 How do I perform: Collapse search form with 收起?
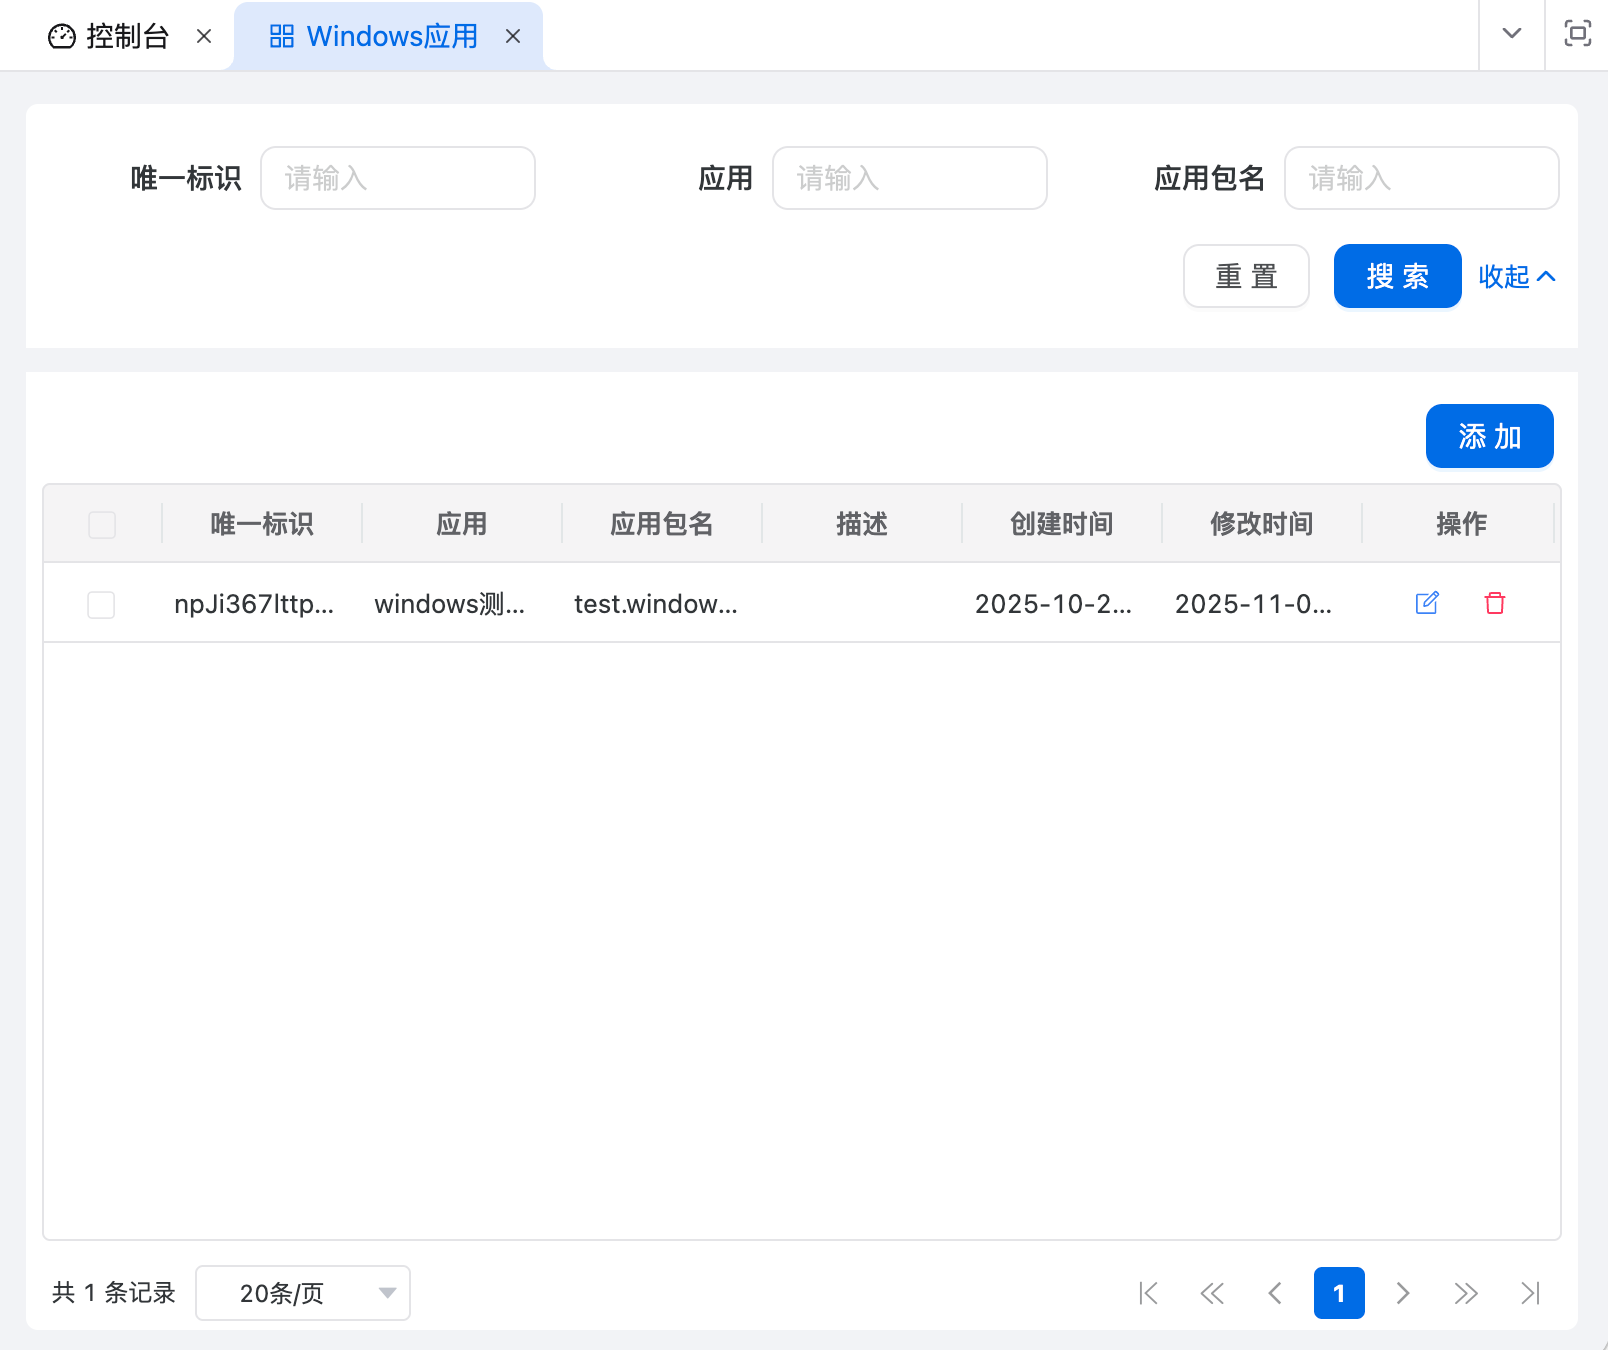(1516, 276)
